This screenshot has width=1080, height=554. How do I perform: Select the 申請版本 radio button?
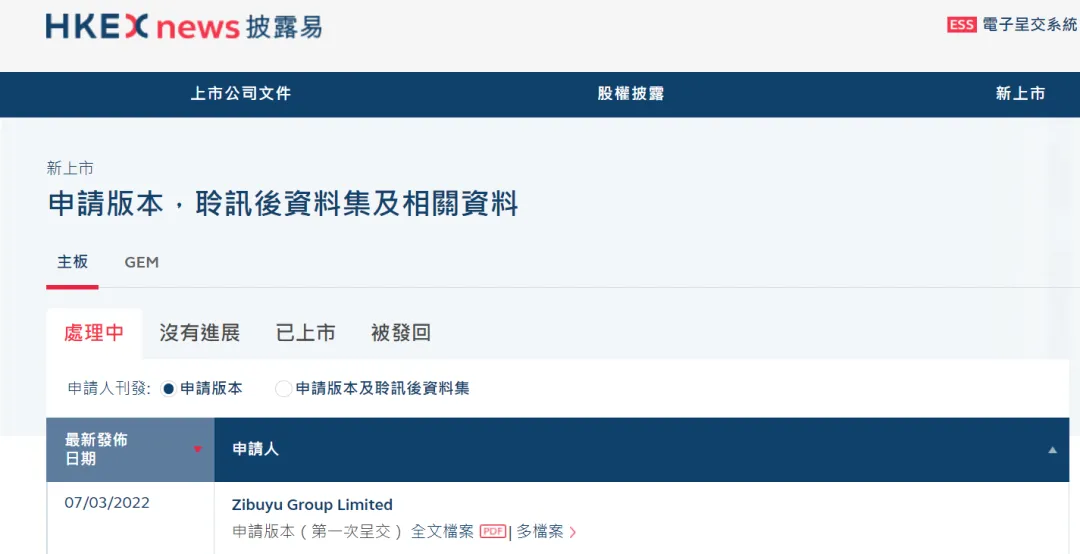click(x=168, y=389)
